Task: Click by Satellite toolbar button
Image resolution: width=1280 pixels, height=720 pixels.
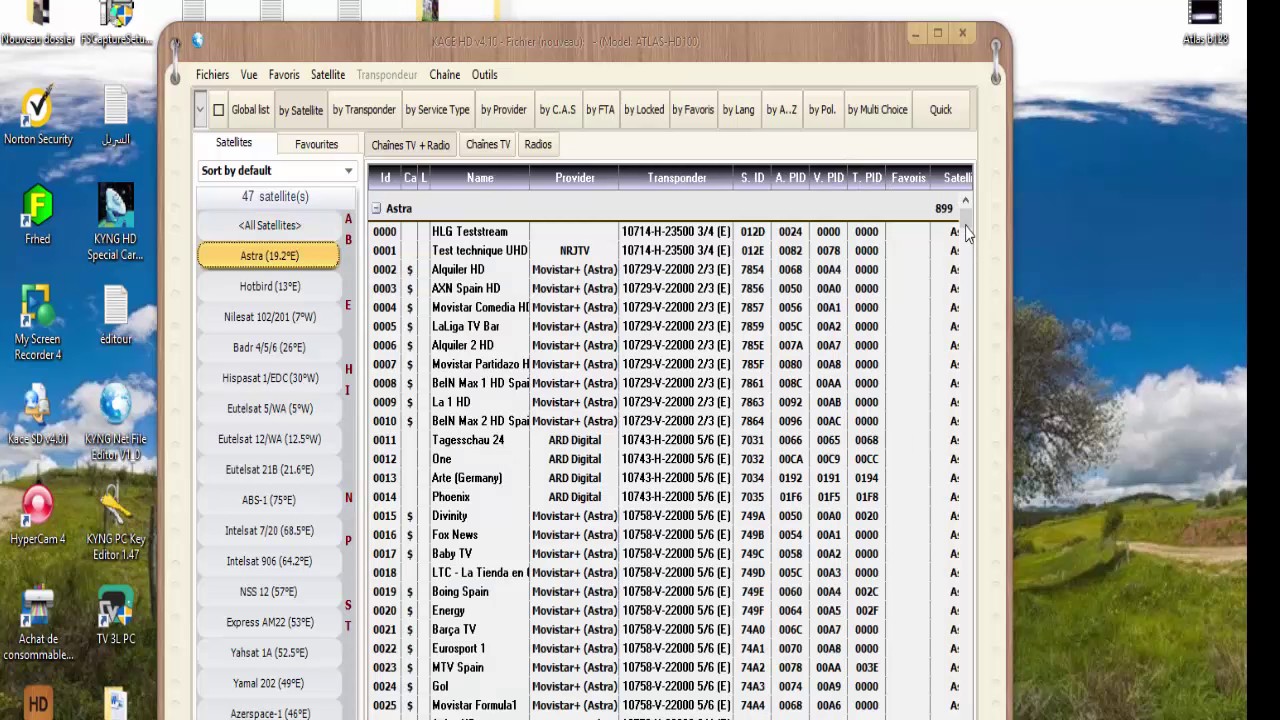Action: coord(301,110)
